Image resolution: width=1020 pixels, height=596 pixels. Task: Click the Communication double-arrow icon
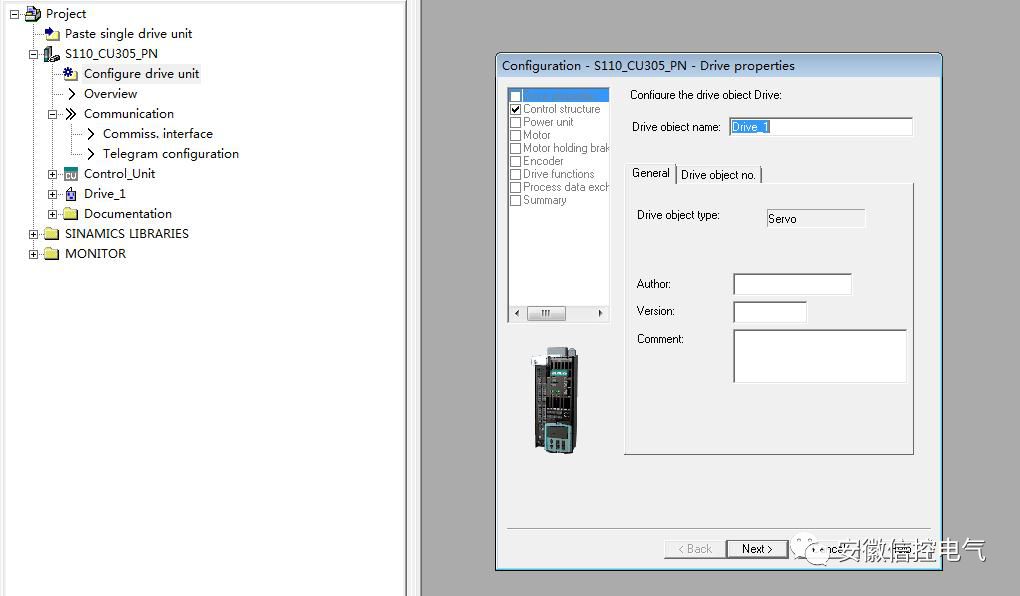[71, 114]
